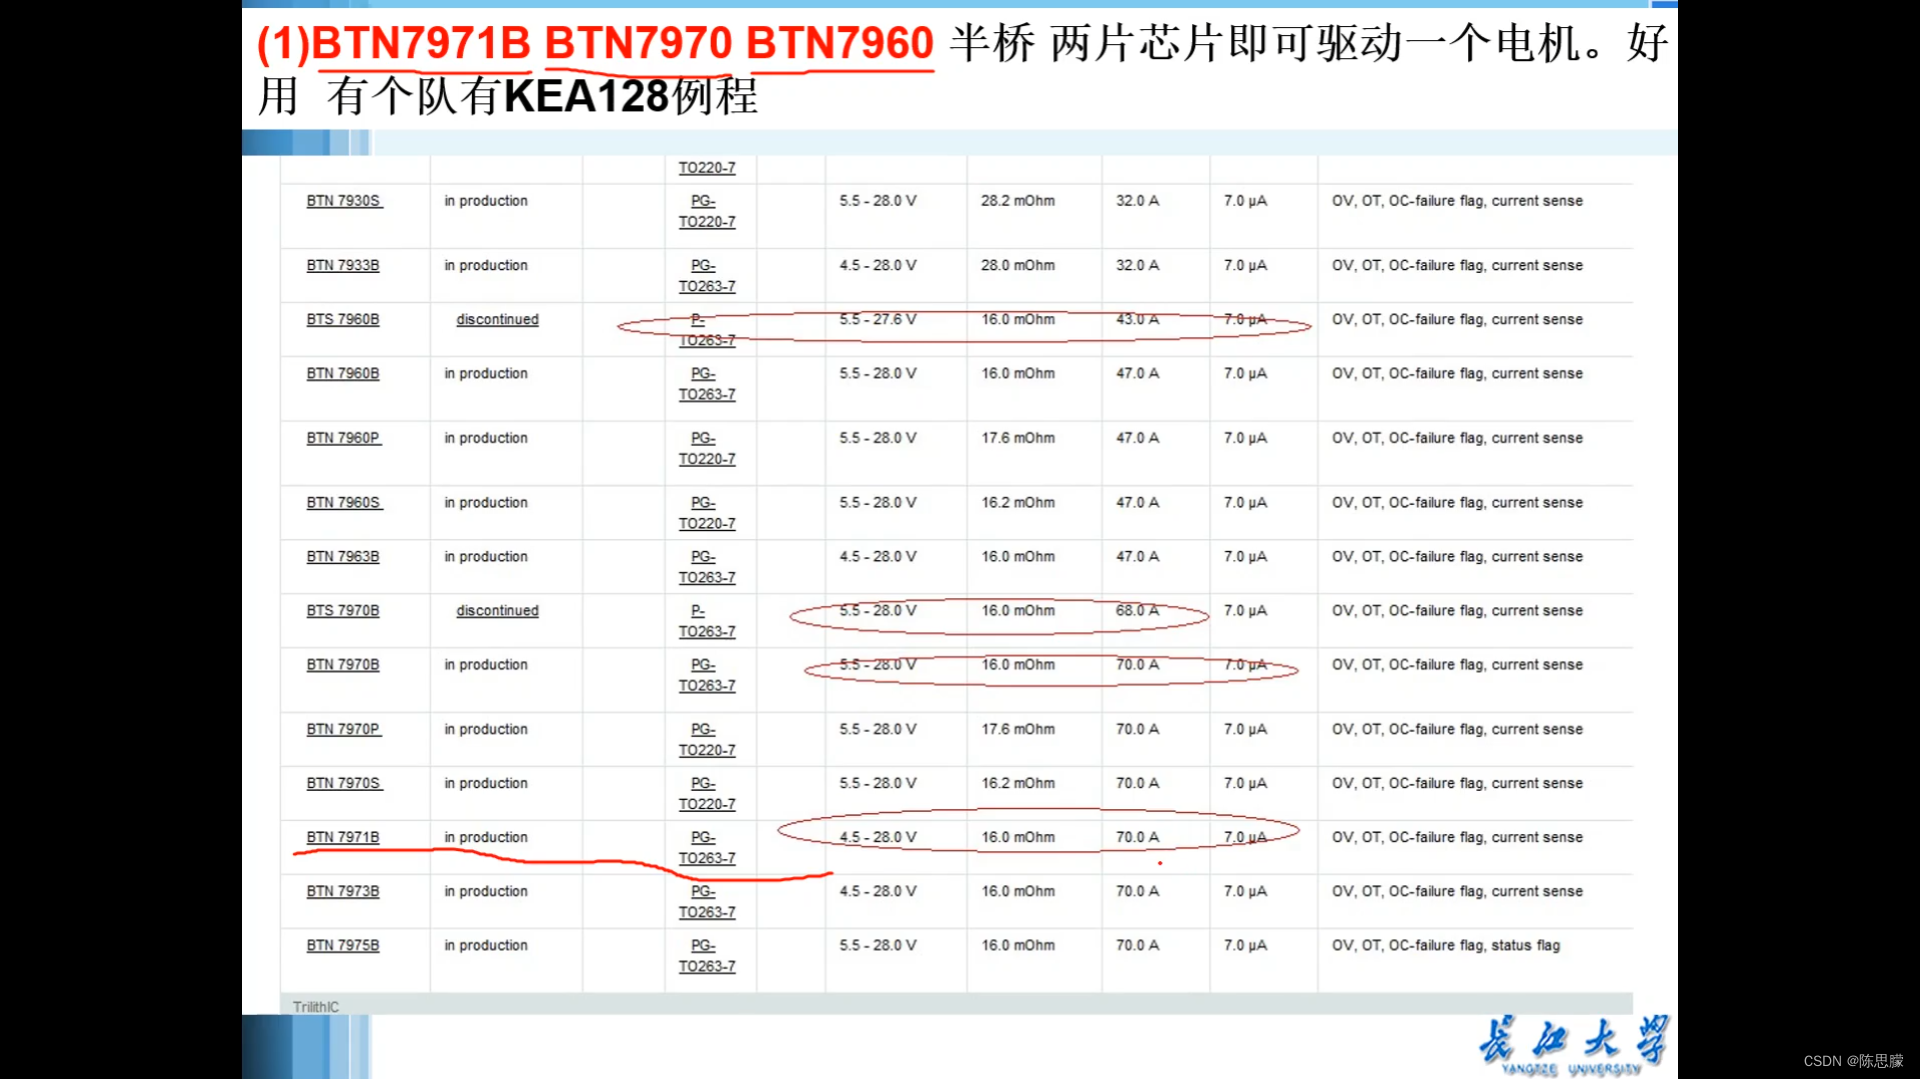The image size is (1920, 1079).
Task: Open the BTN 7960S product link
Action: click(344, 502)
